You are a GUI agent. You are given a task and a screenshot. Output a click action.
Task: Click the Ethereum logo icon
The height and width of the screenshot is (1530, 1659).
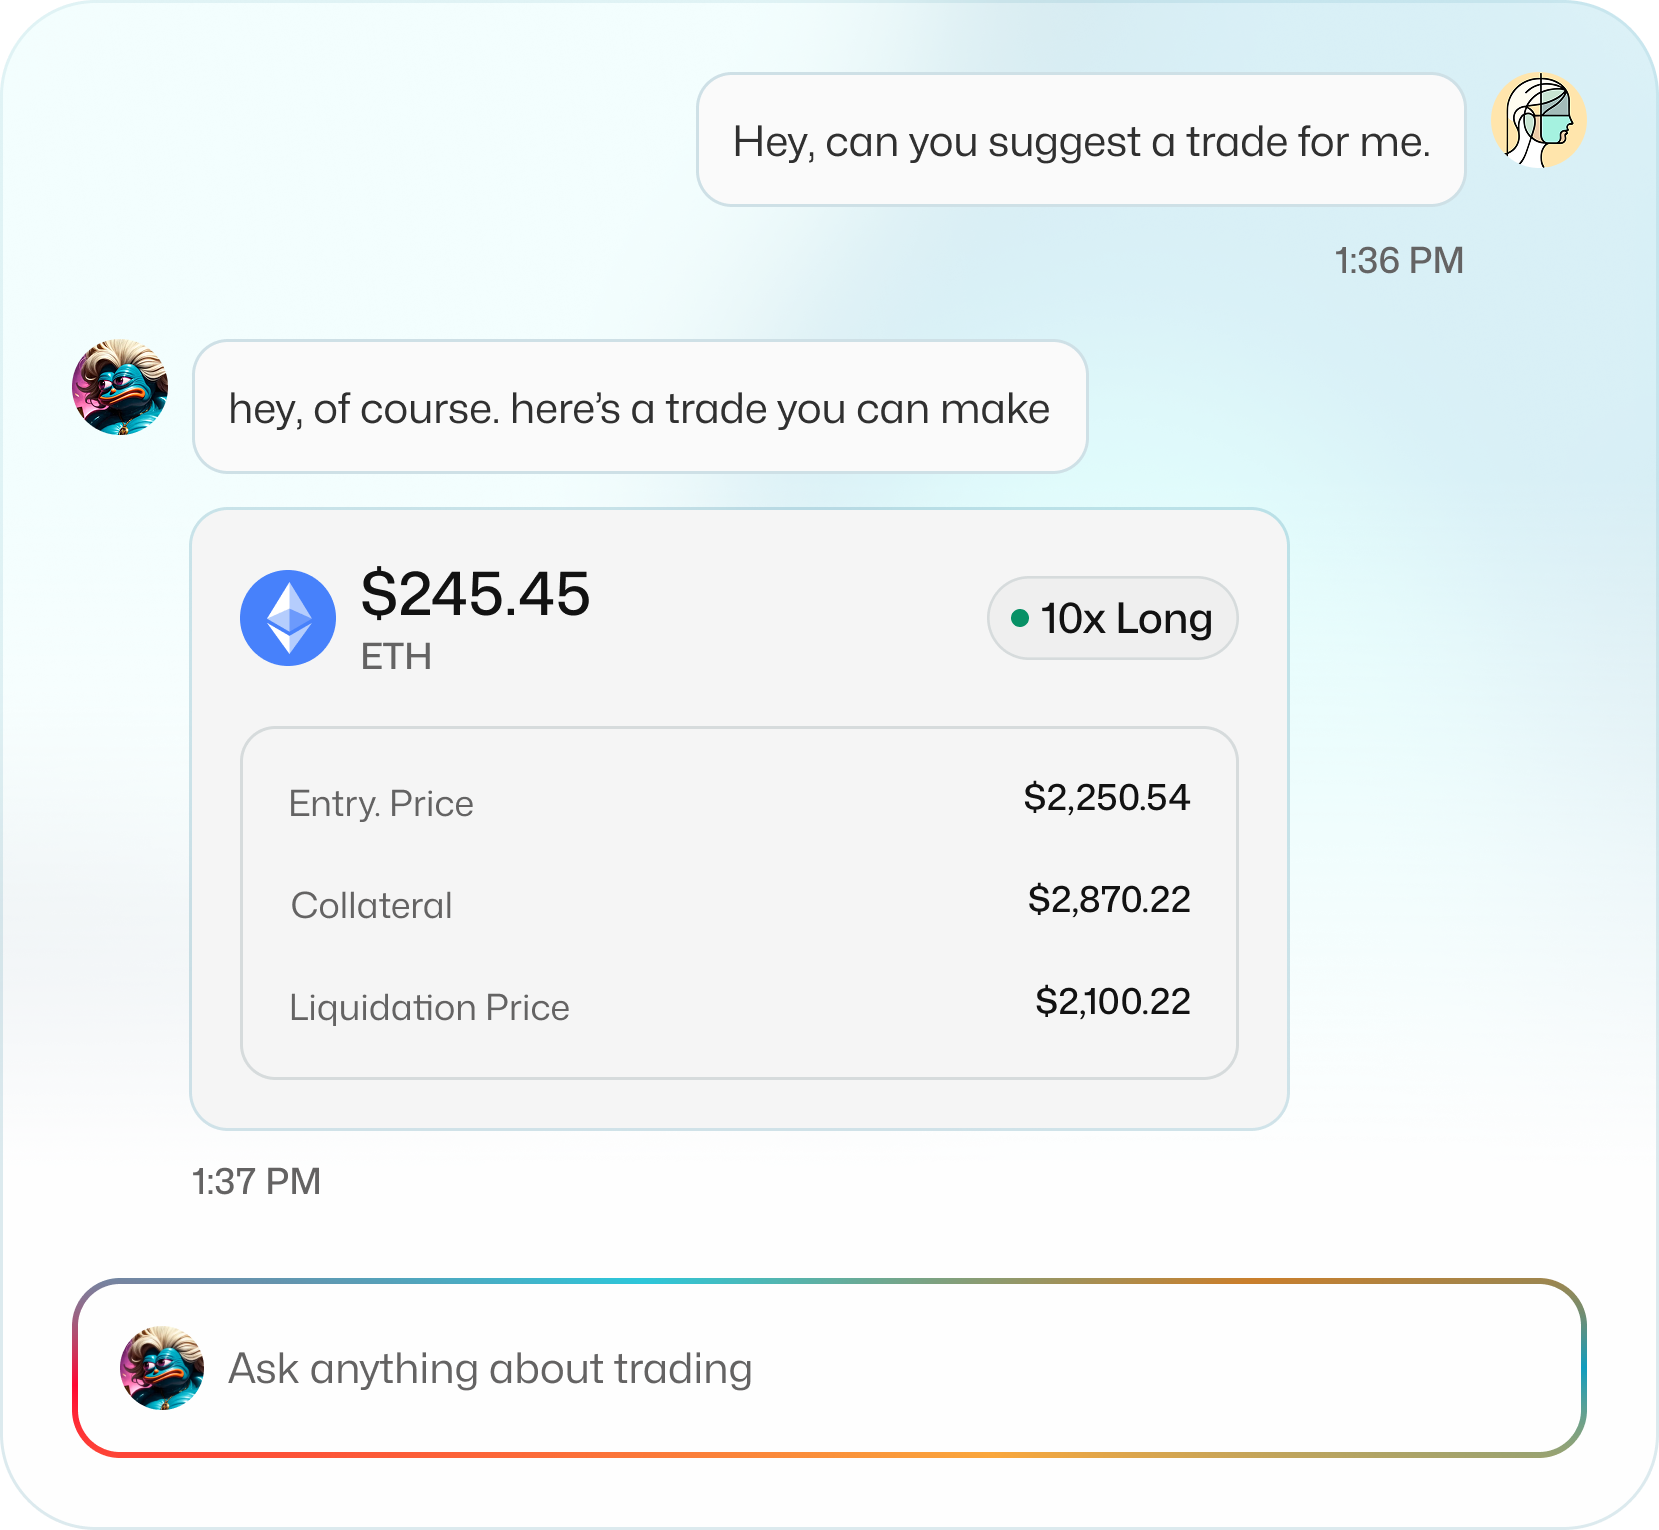point(288,618)
